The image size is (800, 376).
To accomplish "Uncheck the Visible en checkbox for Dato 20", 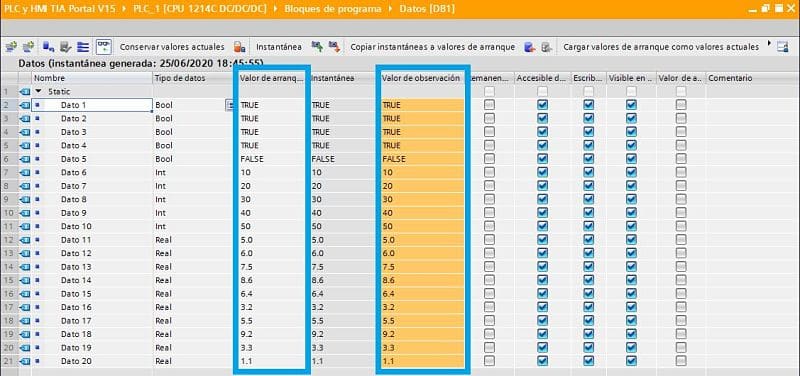I will pos(632,361).
